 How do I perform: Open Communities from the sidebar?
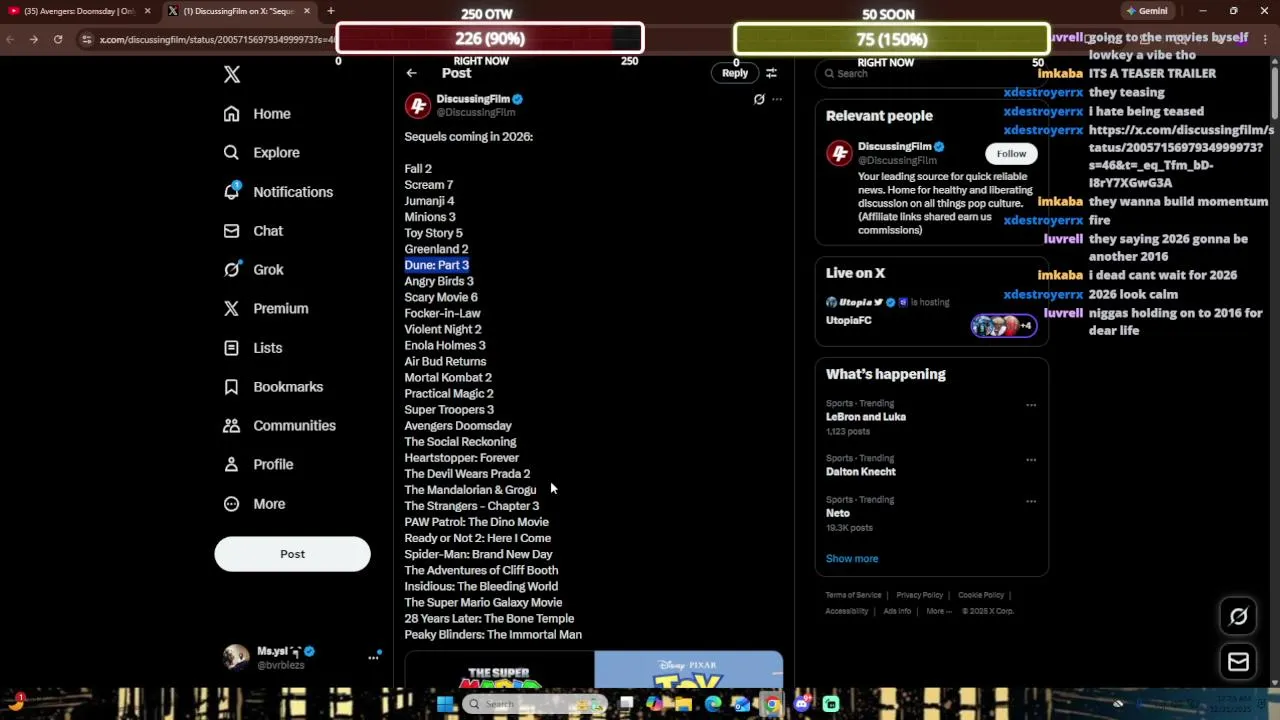pyautogui.click(x=279, y=426)
